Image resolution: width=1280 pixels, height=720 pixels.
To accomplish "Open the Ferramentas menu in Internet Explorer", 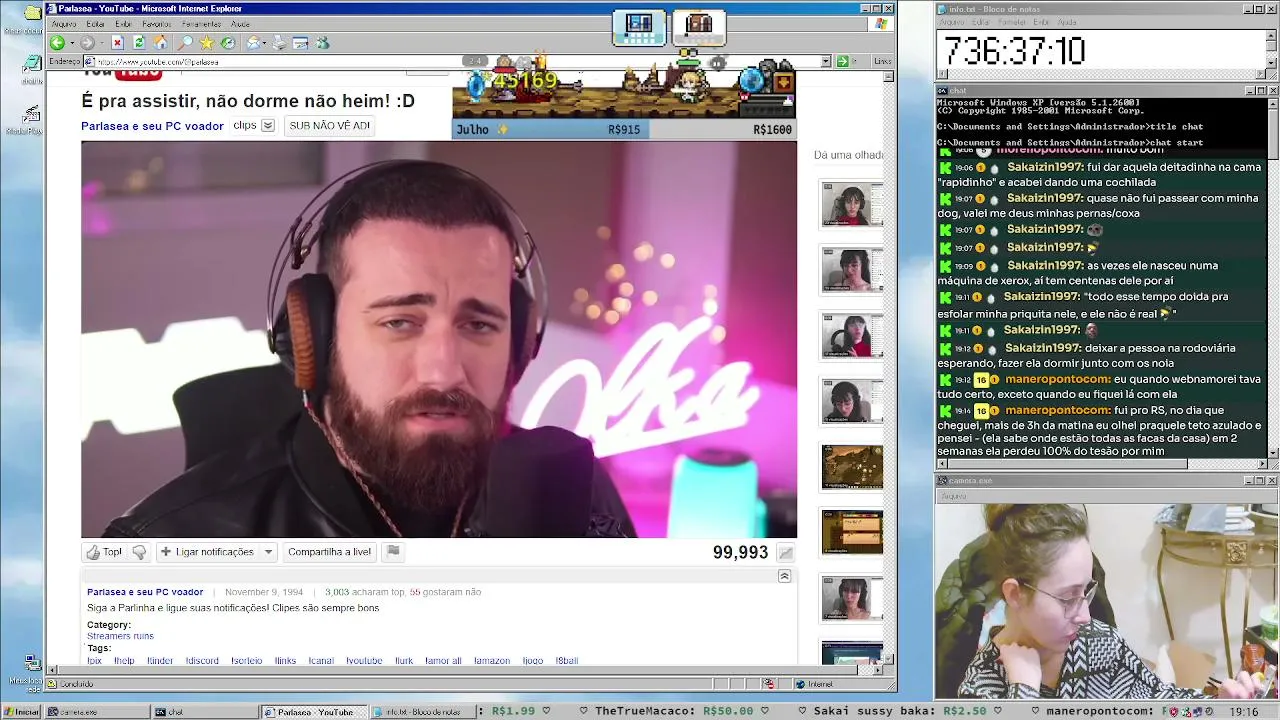I will click(x=201, y=24).
